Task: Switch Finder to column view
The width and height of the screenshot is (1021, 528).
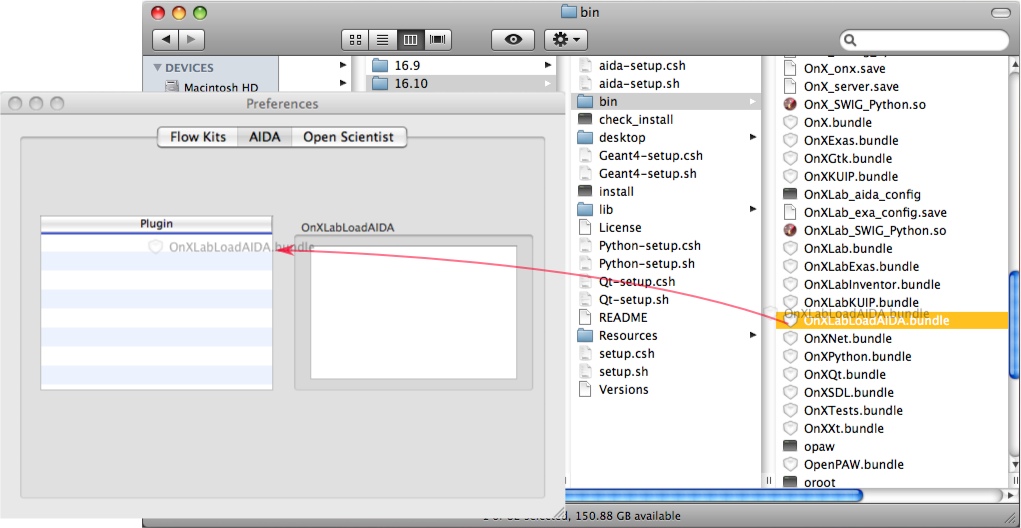Action: click(x=410, y=40)
